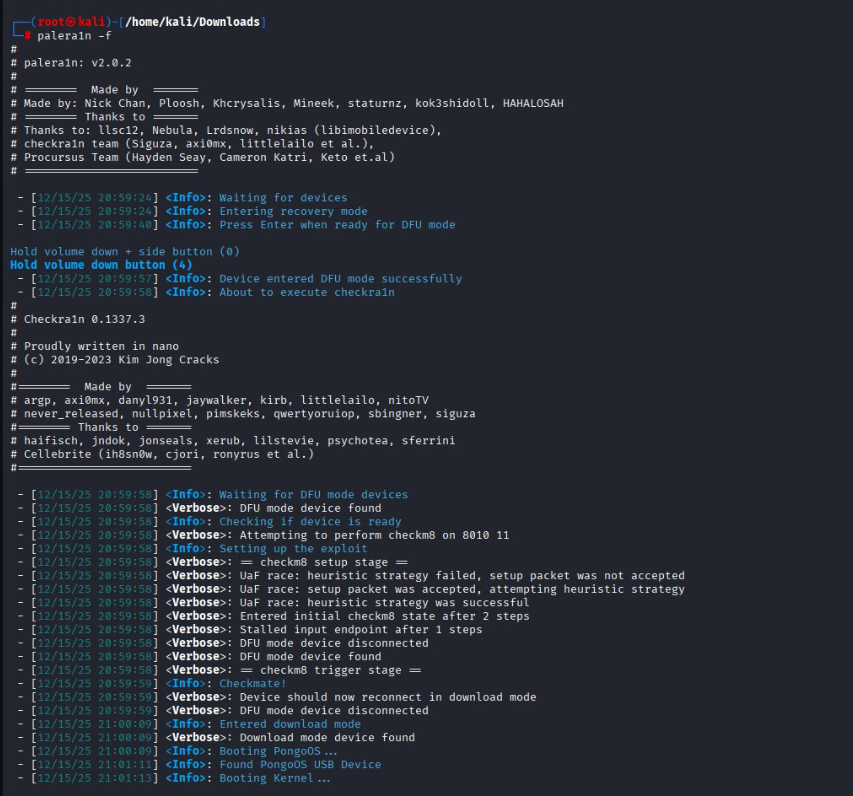
Task: Click "Checking if device is ready" message
Action: point(310,521)
